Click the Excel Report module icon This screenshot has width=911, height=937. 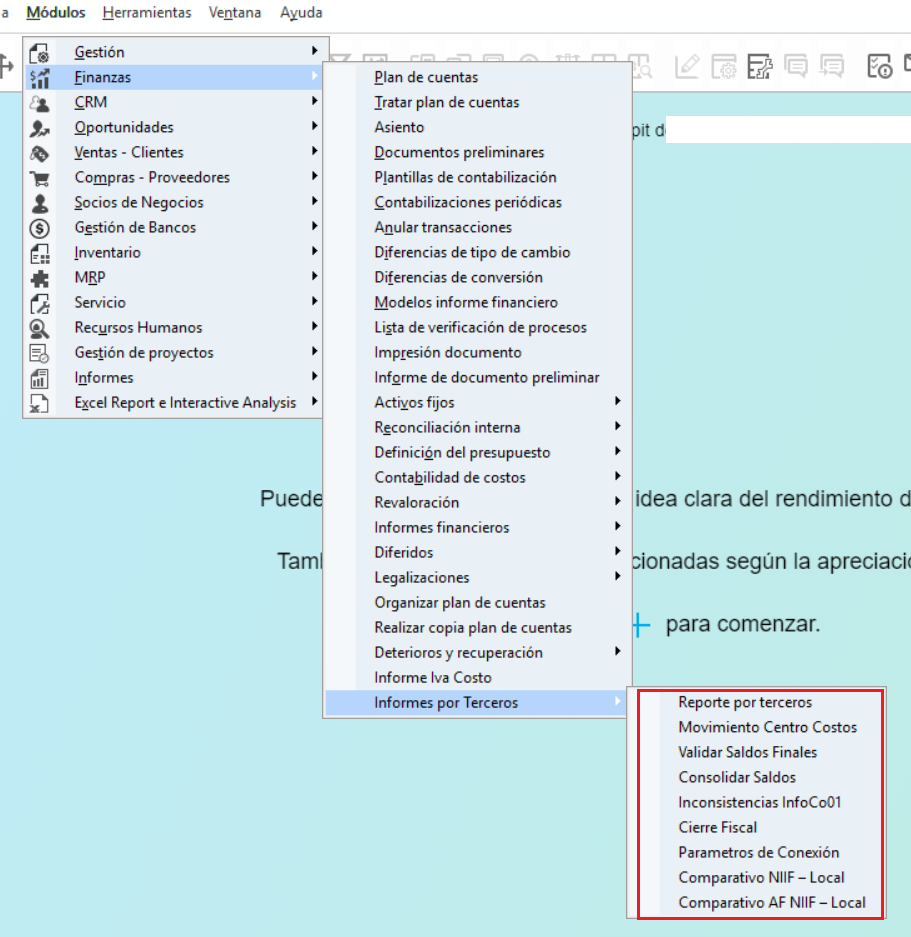[39, 403]
